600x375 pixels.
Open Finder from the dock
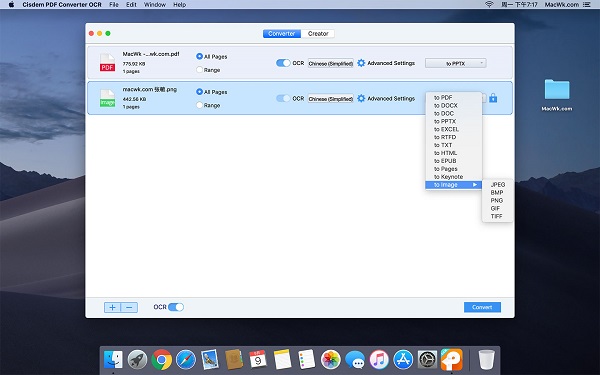click(113, 360)
